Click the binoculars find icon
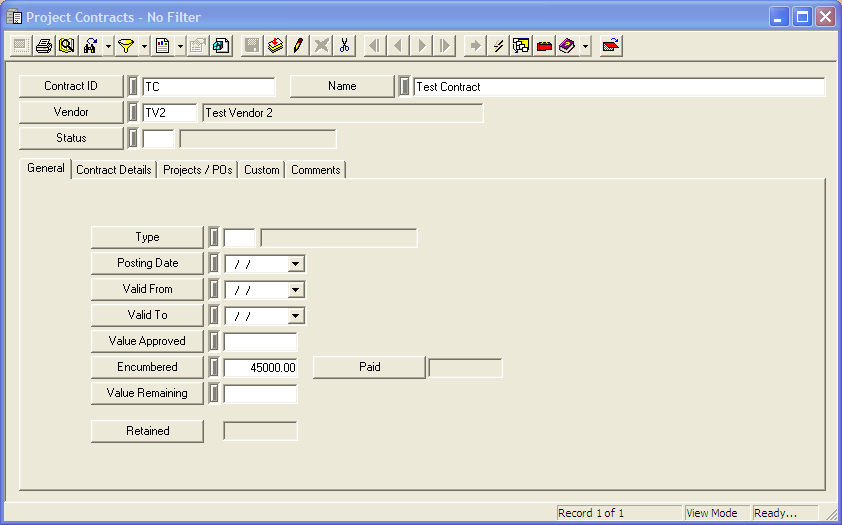 point(90,46)
